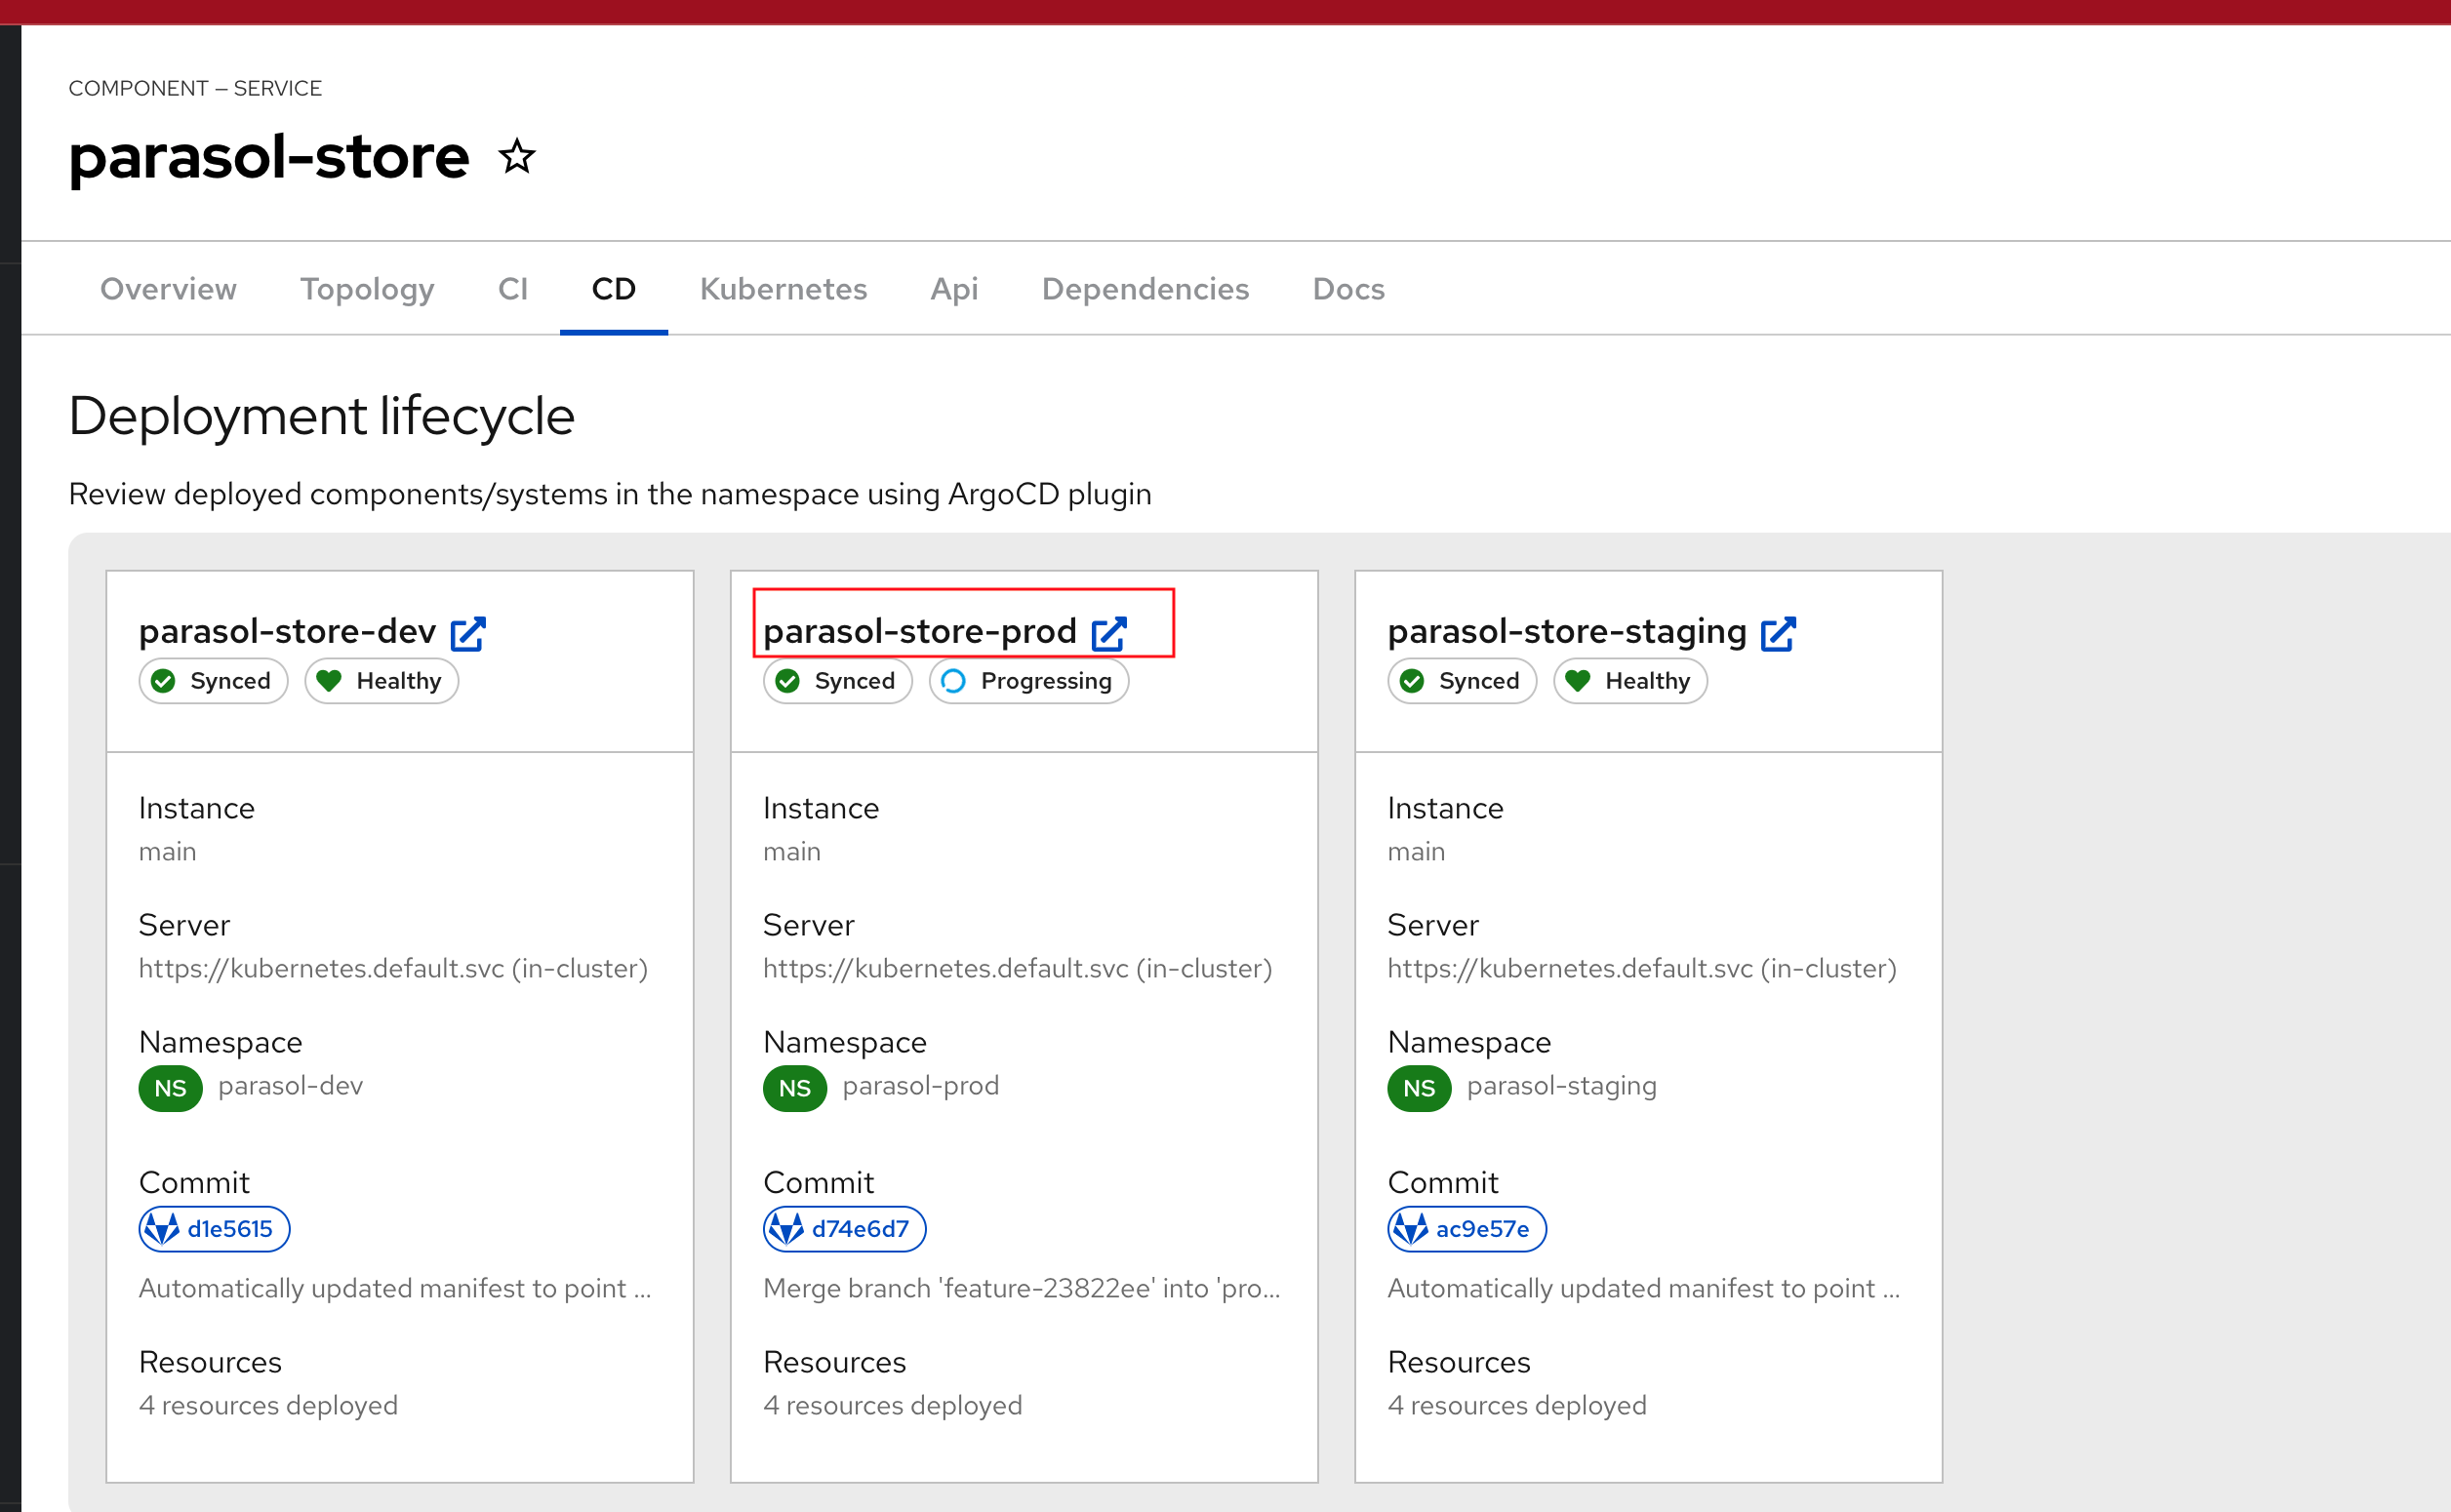Select the CD tab
Image resolution: width=2451 pixels, height=1512 pixels.
(614, 289)
